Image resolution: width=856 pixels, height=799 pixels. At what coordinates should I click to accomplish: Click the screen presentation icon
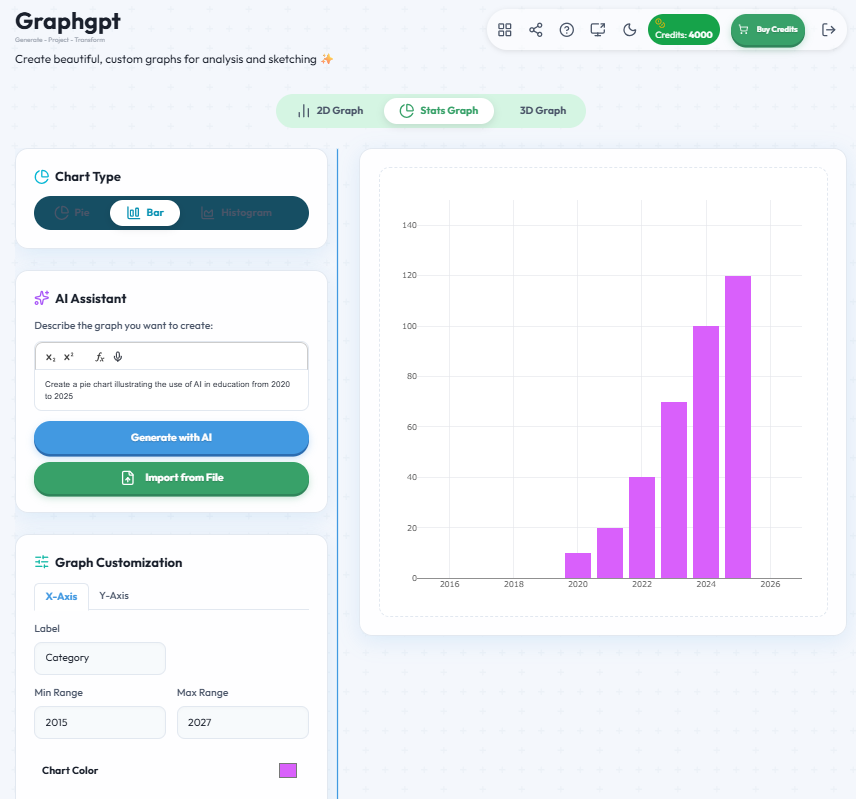(x=598, y=30)
